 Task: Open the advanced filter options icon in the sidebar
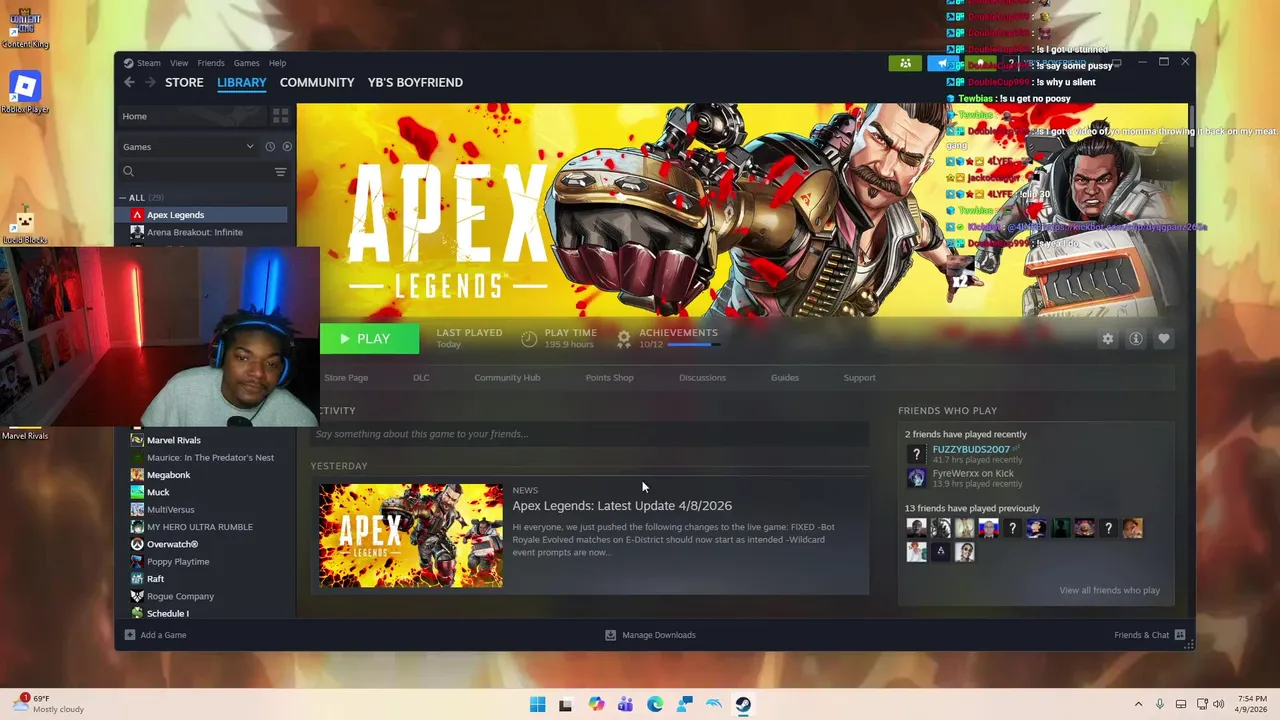(280, 172)
